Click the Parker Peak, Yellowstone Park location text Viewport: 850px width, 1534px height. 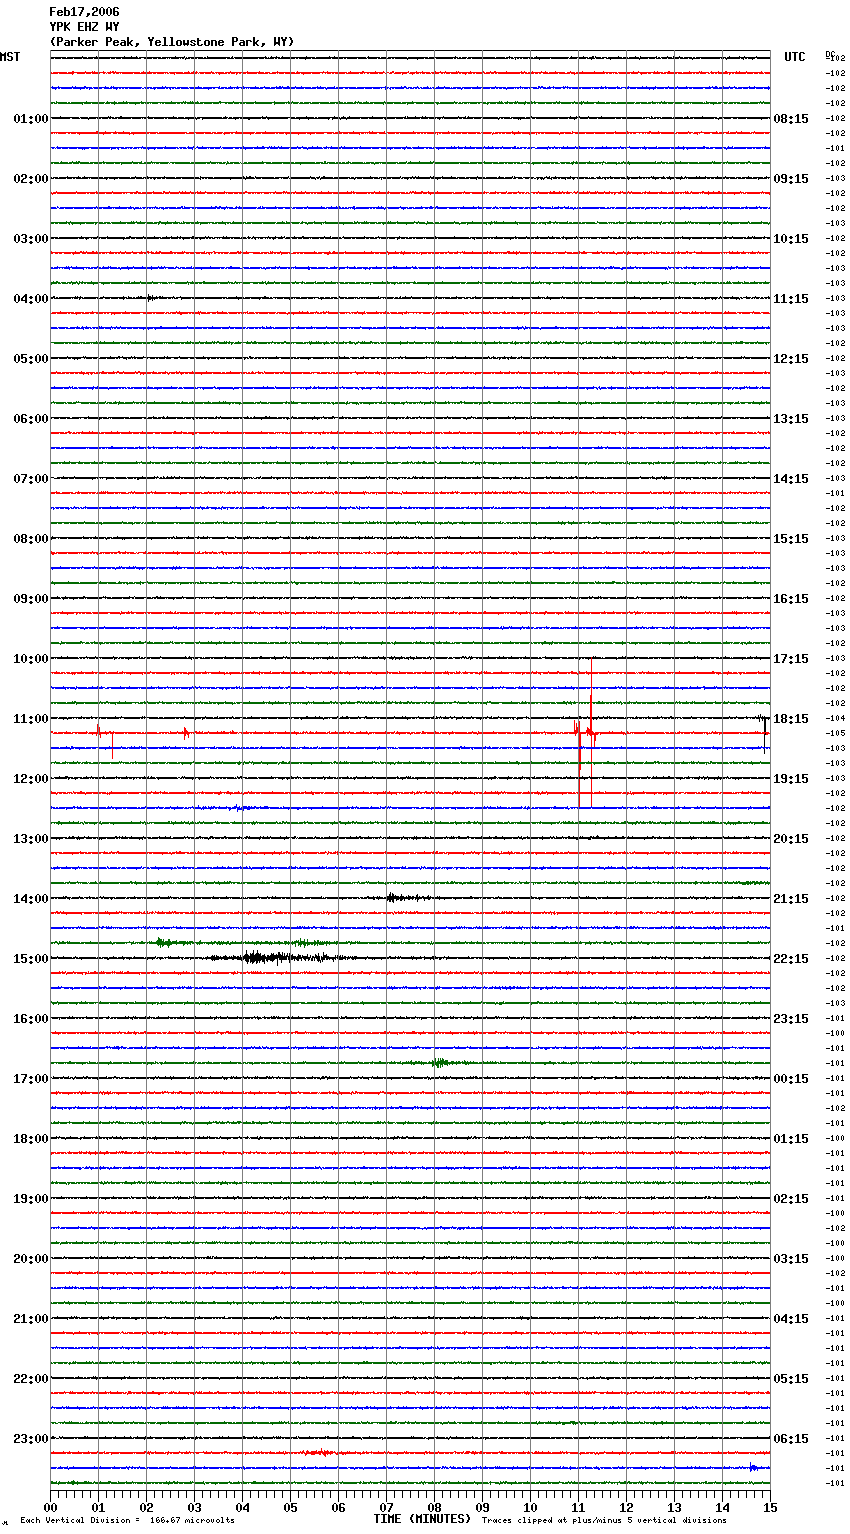click(x=171, y=42)
